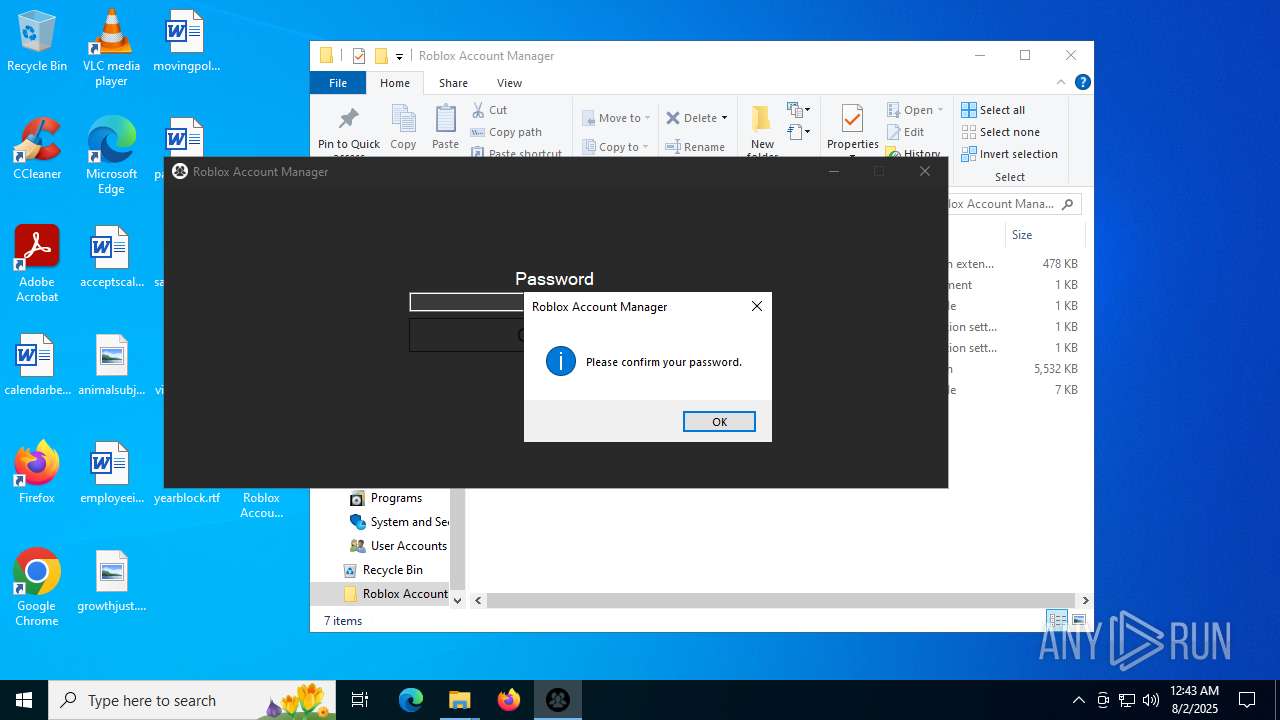The width and height of the screenshot is (1280, 720).
Task: Collapse the Explorer ribbon with the chevron
Action: pos(1061,82)
